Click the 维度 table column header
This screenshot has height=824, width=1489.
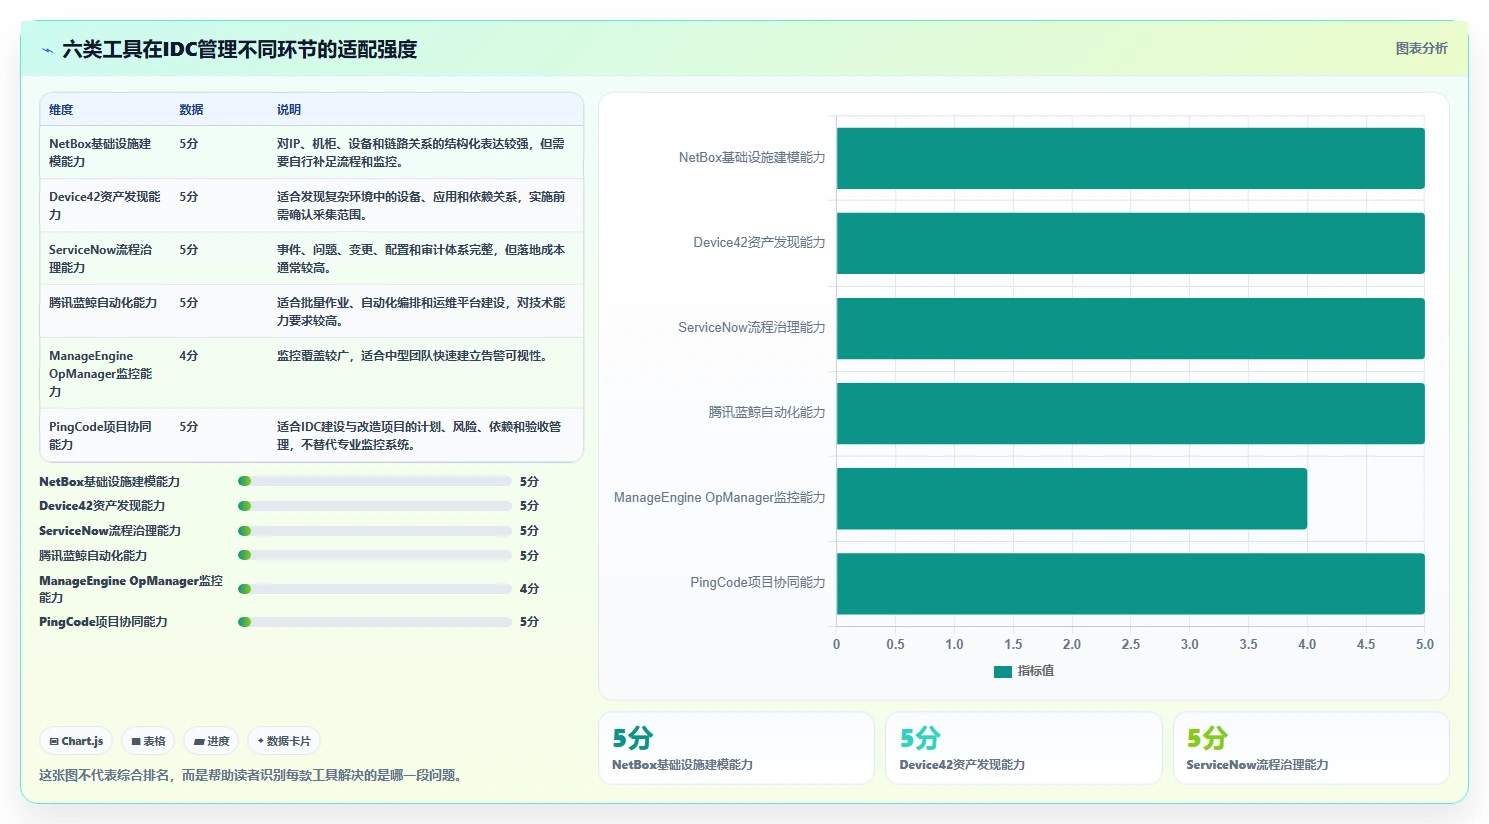61,110
